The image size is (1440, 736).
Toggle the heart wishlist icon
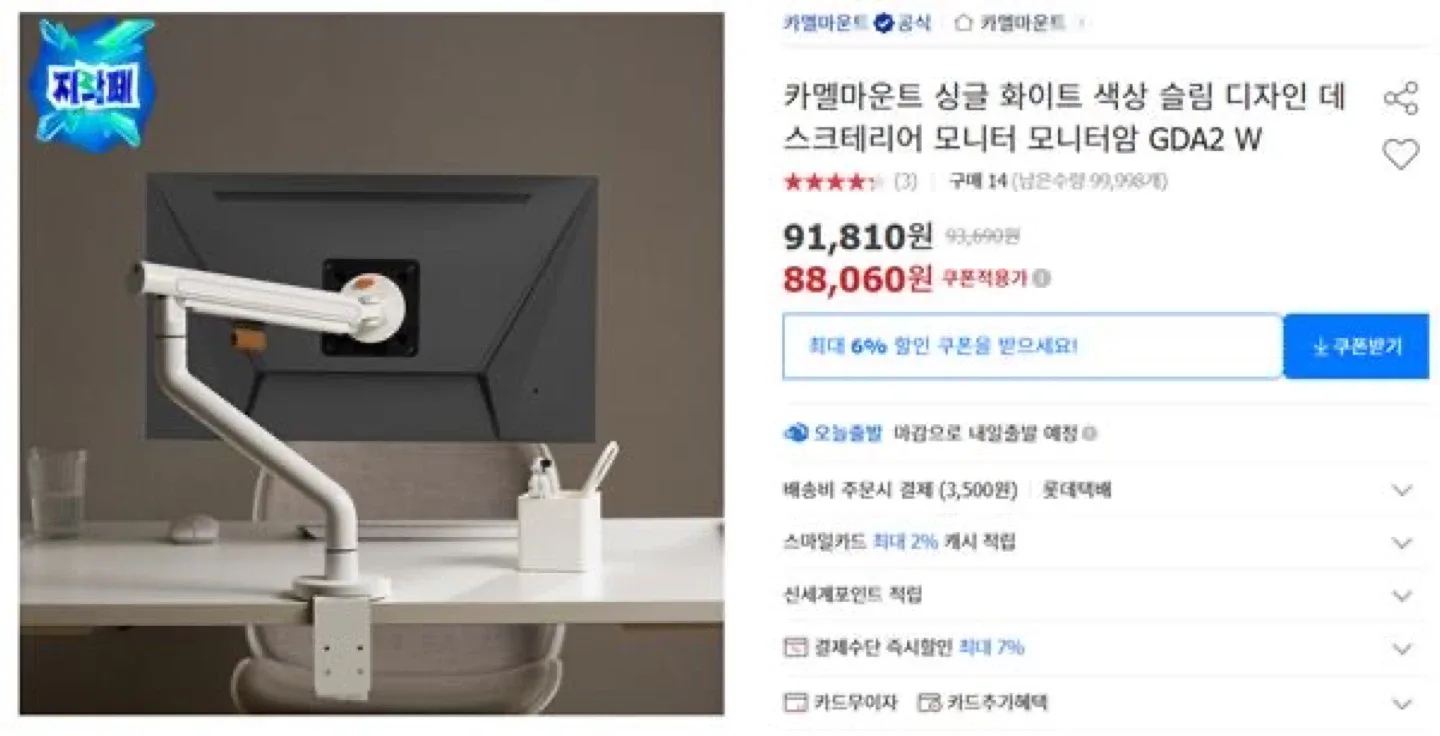pos(1401,155)
